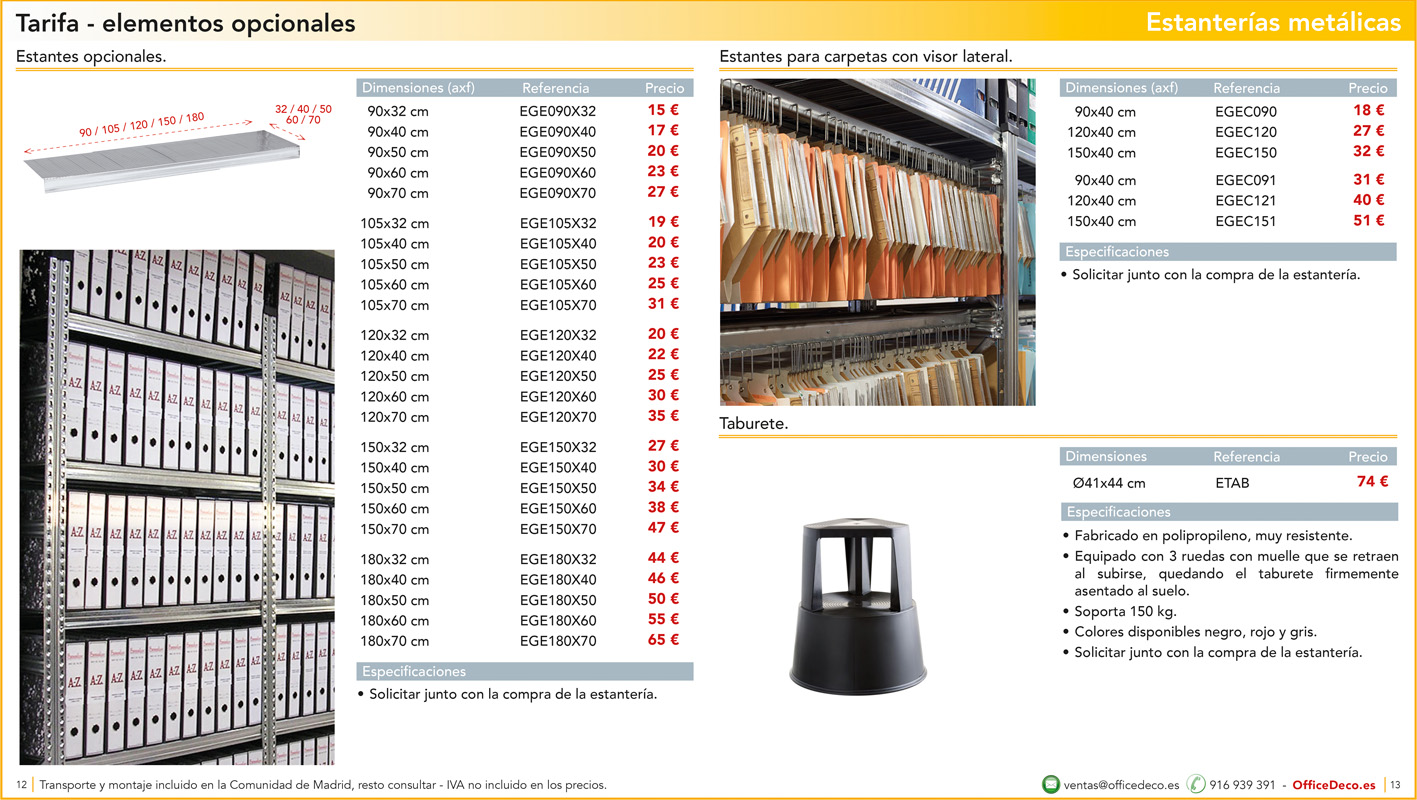Click the 65 € price for EGE180X70
The image size is (1417, 800).
tap(663, 639)
